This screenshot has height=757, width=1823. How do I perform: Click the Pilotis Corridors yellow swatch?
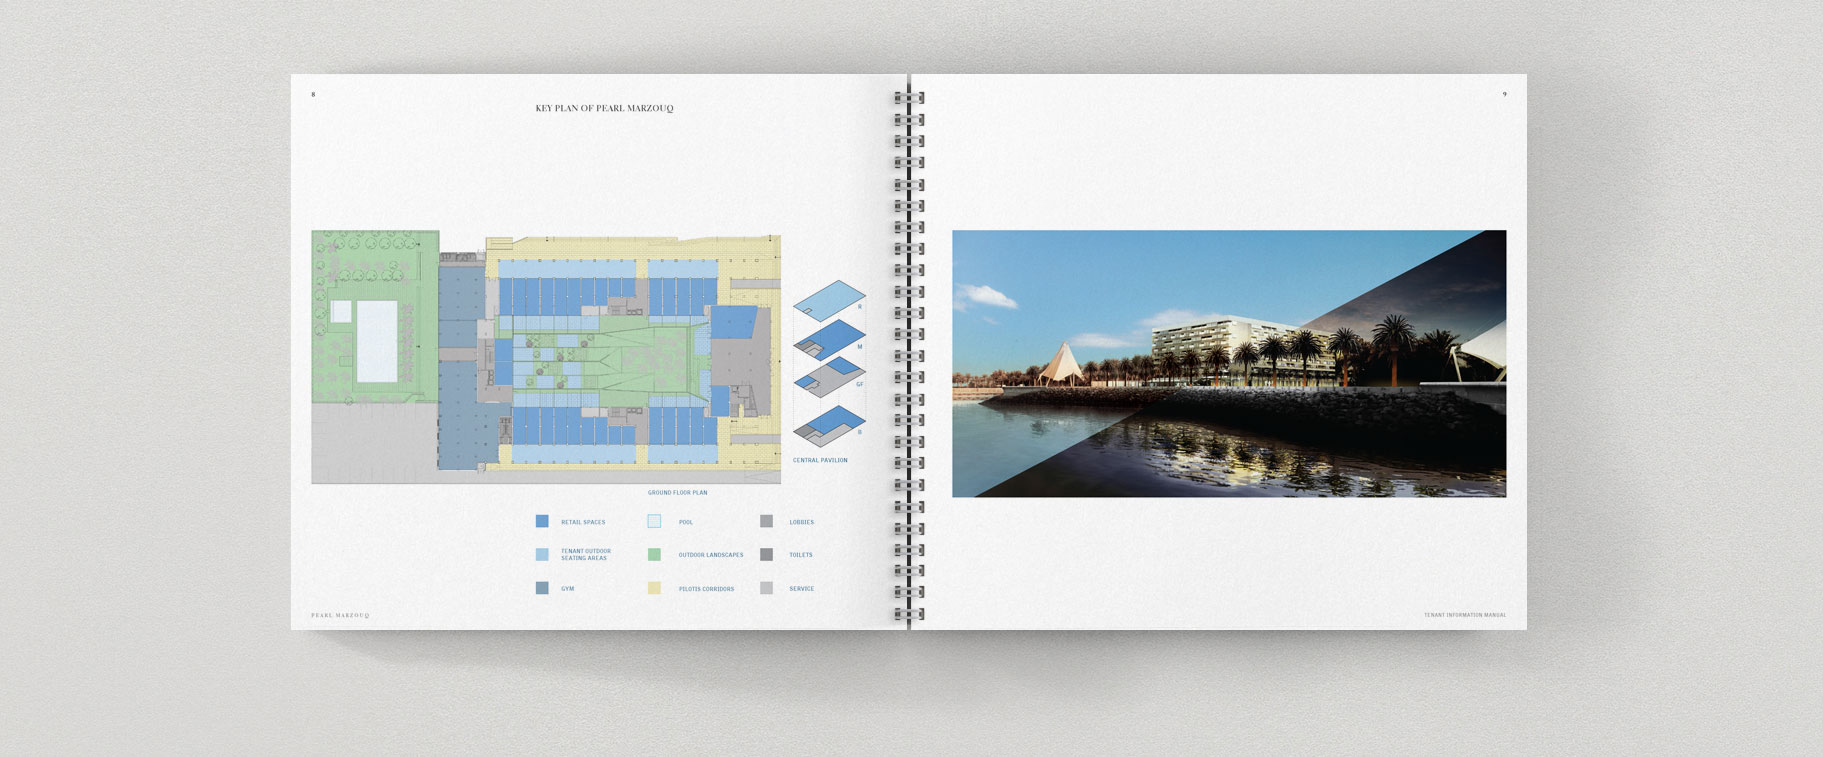(654, 588)
